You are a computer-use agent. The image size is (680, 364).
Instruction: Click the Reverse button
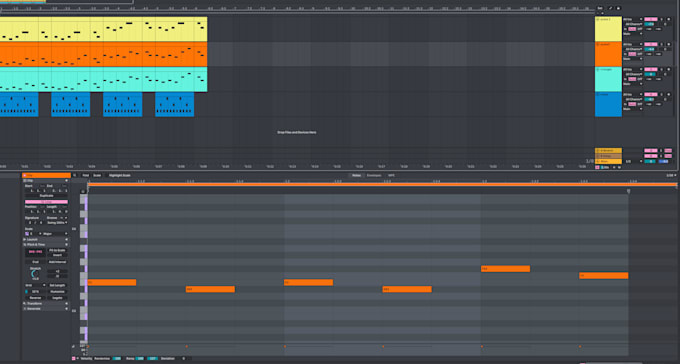(35, 298)
